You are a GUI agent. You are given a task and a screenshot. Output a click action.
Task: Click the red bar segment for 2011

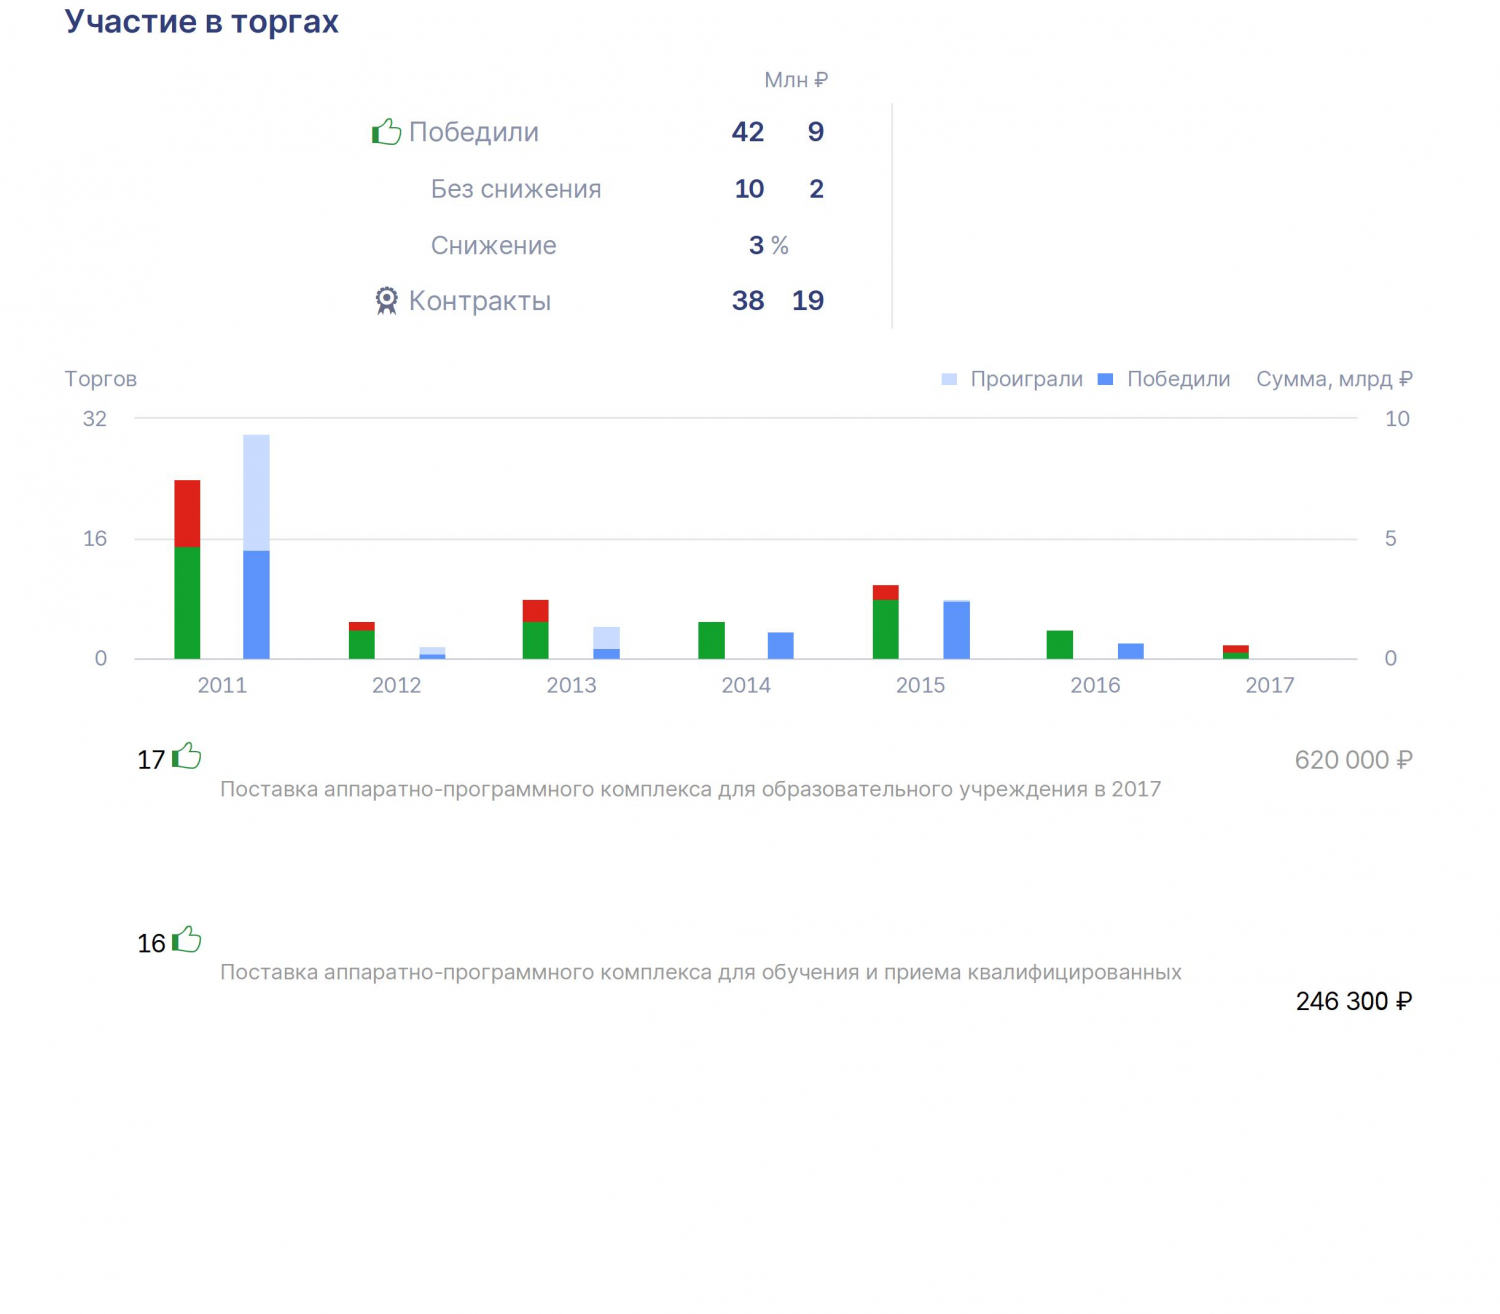point(187,514)
